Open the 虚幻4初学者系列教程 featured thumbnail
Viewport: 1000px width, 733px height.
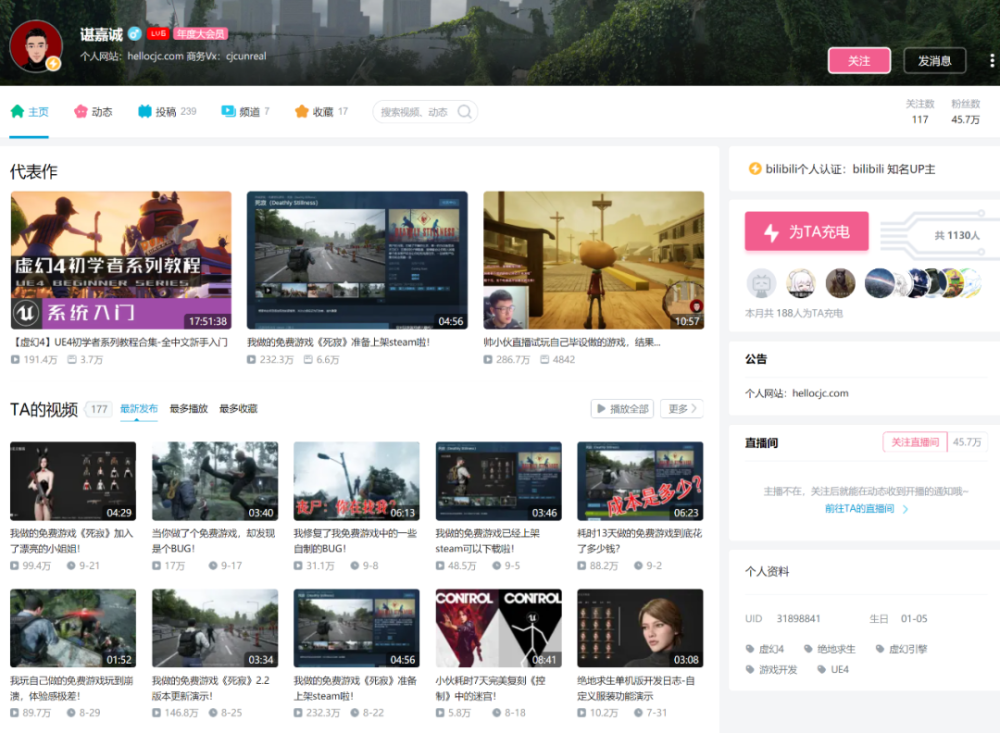point(121,260)
